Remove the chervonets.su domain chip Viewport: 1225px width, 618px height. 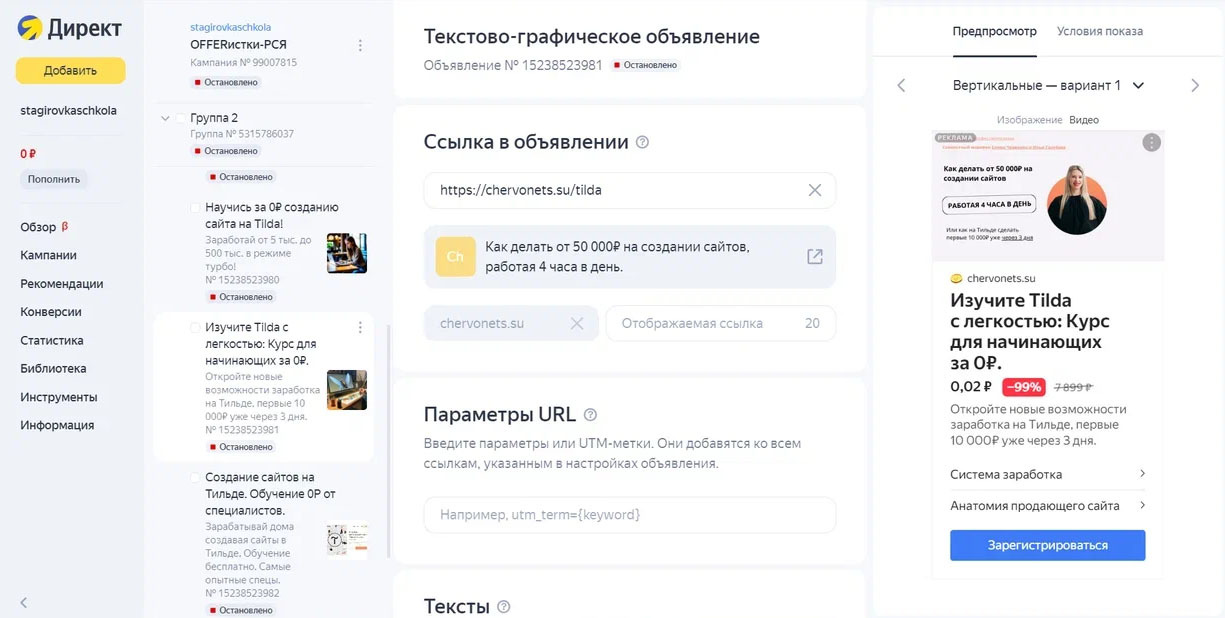577,323
